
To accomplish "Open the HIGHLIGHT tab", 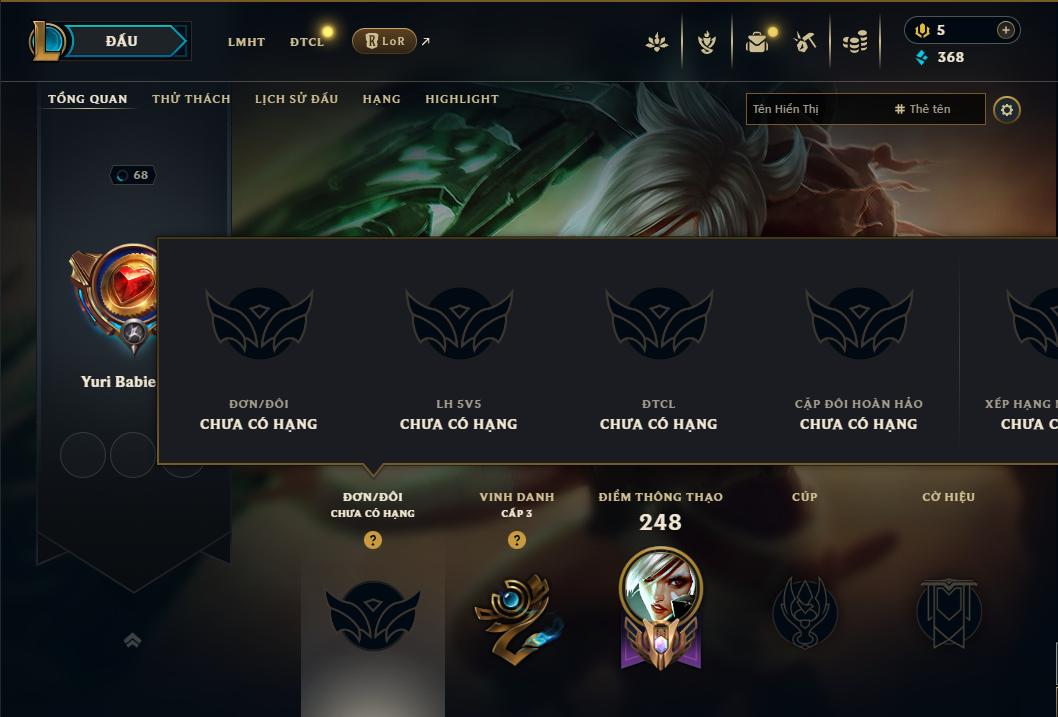I will 462,98.
